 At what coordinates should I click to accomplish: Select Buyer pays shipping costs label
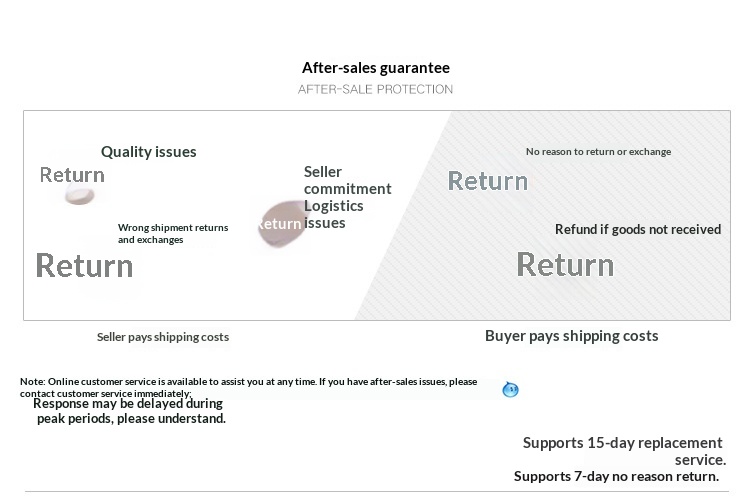[x=571, y=336]
